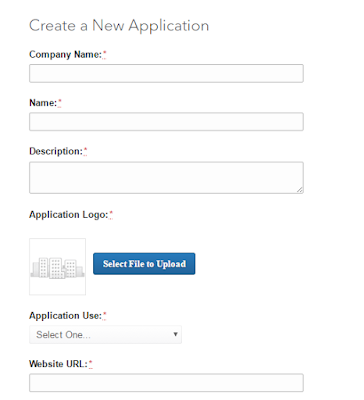Click the Company Name input field
The height and width of the screenshot is (400, 364).
tap(166, 73)
